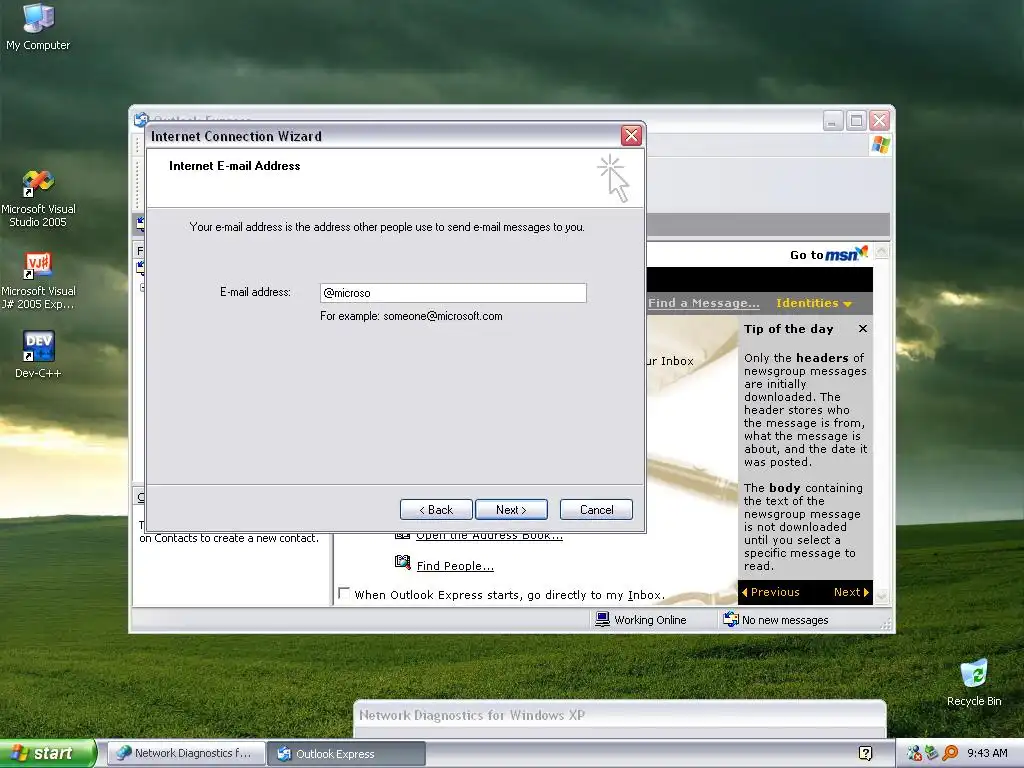Open the Find a Message link
Viewport: 1024px width, 768px height.
click(x=703, y=303)
